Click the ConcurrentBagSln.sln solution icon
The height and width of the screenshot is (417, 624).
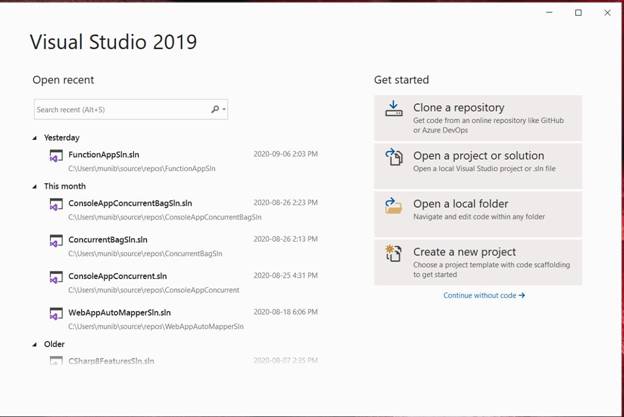pyautogui.click(x=56, y=241)
